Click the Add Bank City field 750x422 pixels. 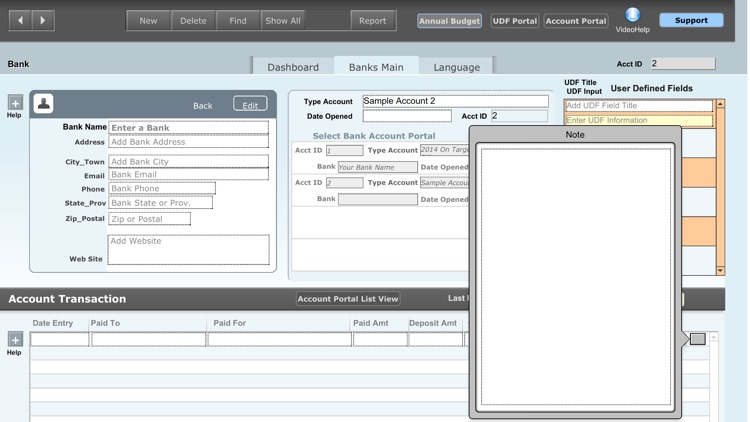pyautogui.click(x=188, y=161)
